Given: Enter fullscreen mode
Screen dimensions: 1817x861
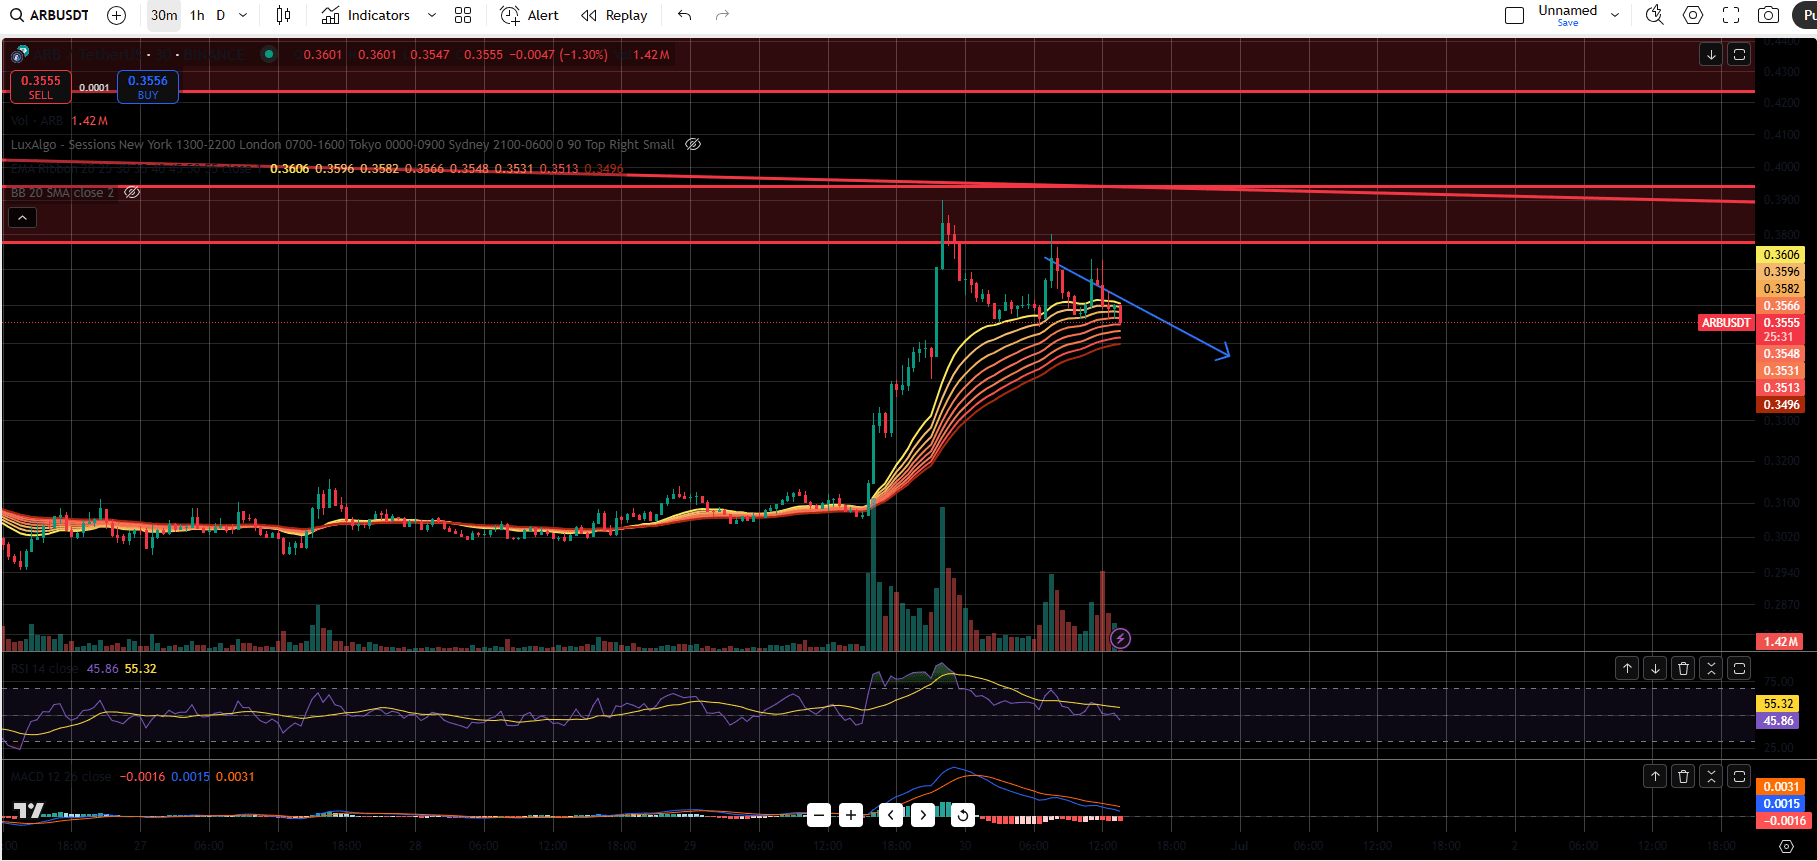Looking at the screenshot, I should (1731, 15).
